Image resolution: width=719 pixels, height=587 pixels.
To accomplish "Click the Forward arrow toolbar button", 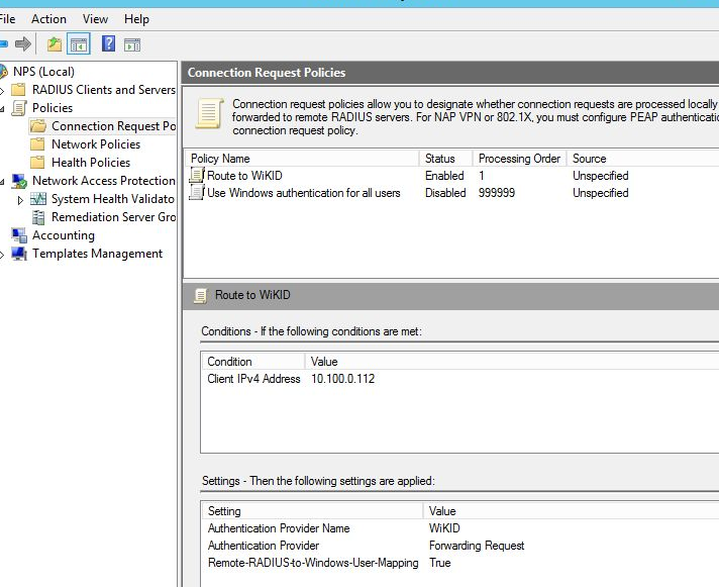I will tap(23, 44).
